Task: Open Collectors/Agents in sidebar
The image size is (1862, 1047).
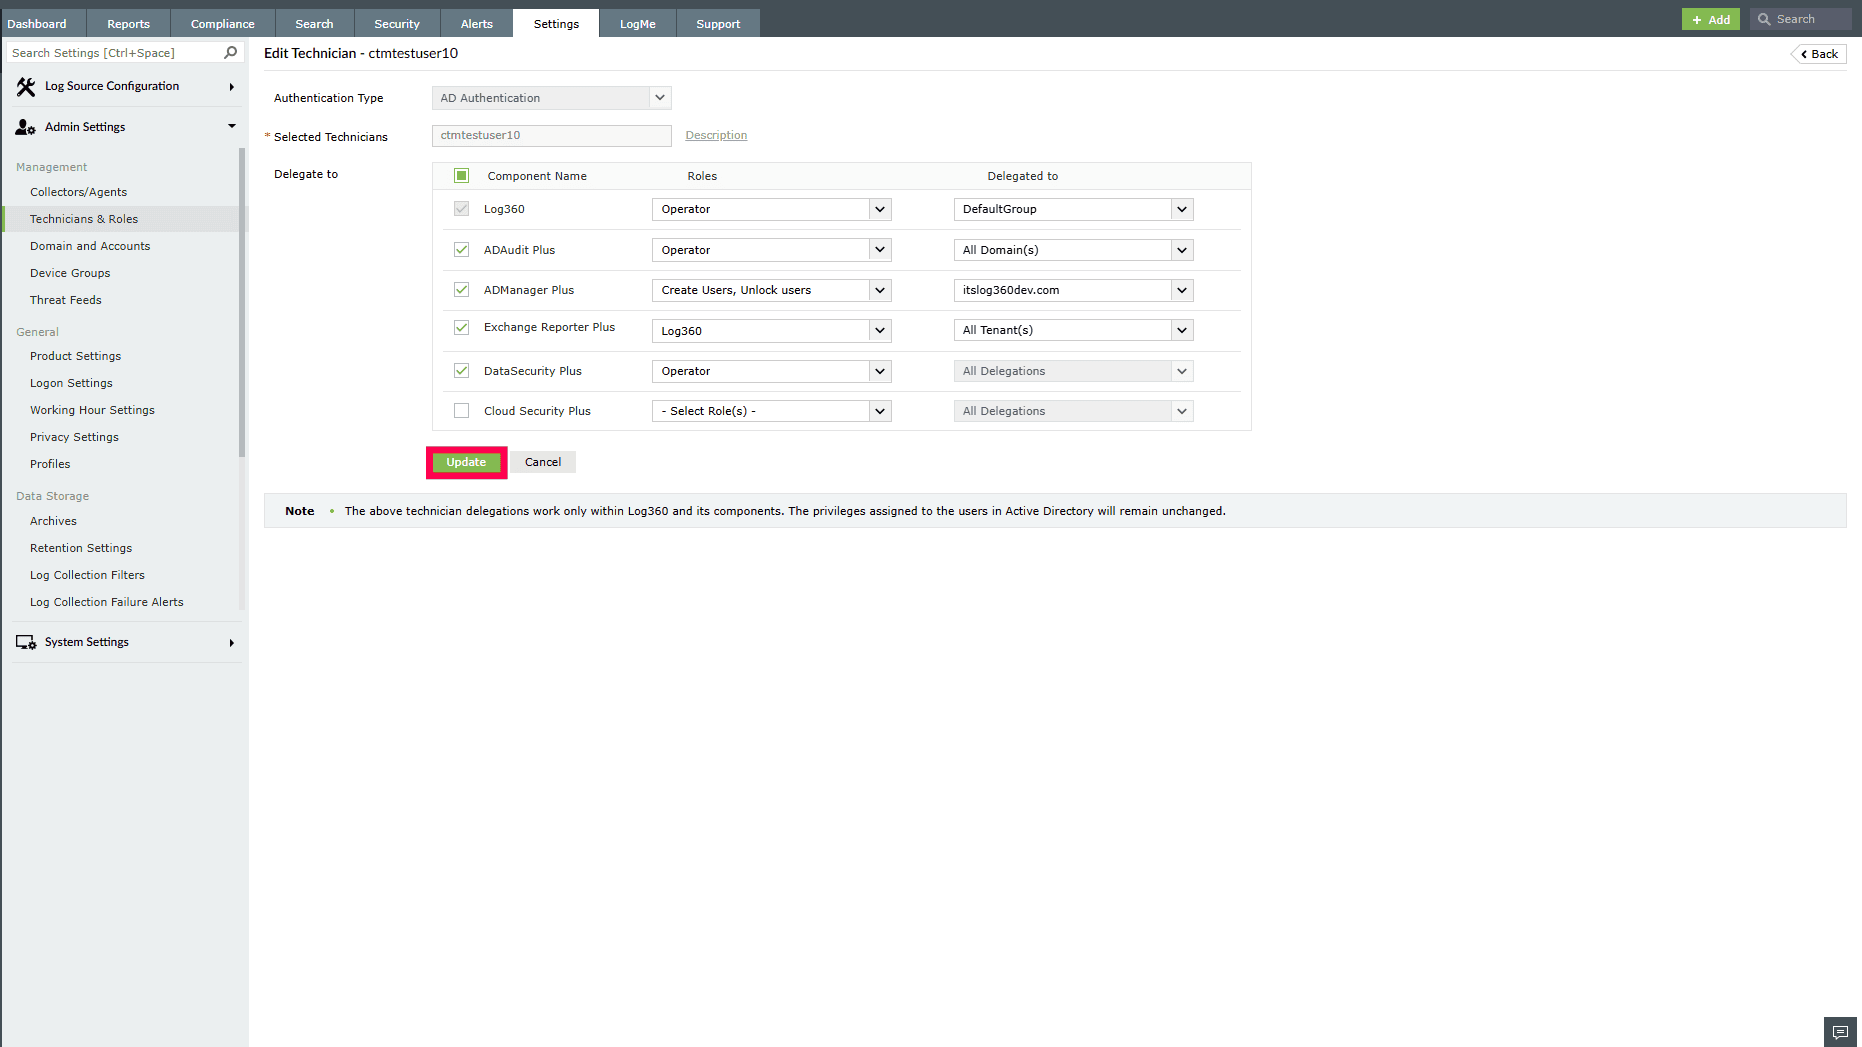Action: (79, 192)
